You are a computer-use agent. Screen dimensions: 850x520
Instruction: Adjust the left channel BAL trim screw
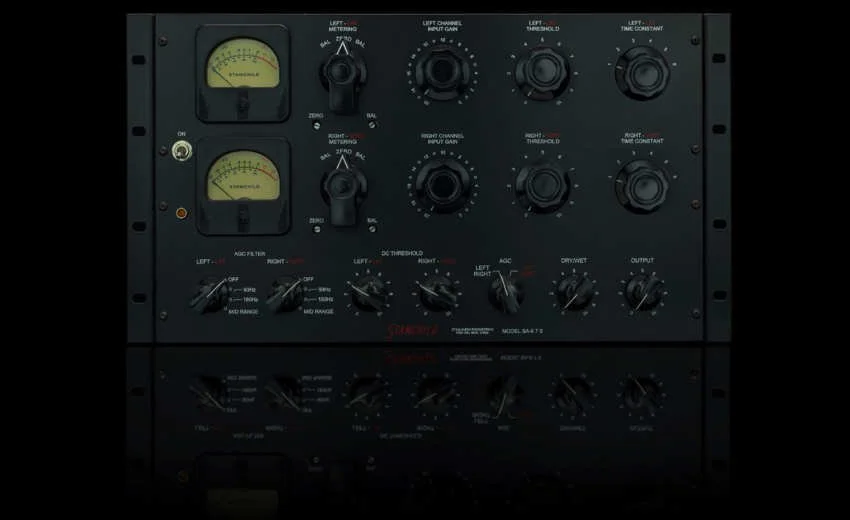pyautogui.click(x=372, y=125)
